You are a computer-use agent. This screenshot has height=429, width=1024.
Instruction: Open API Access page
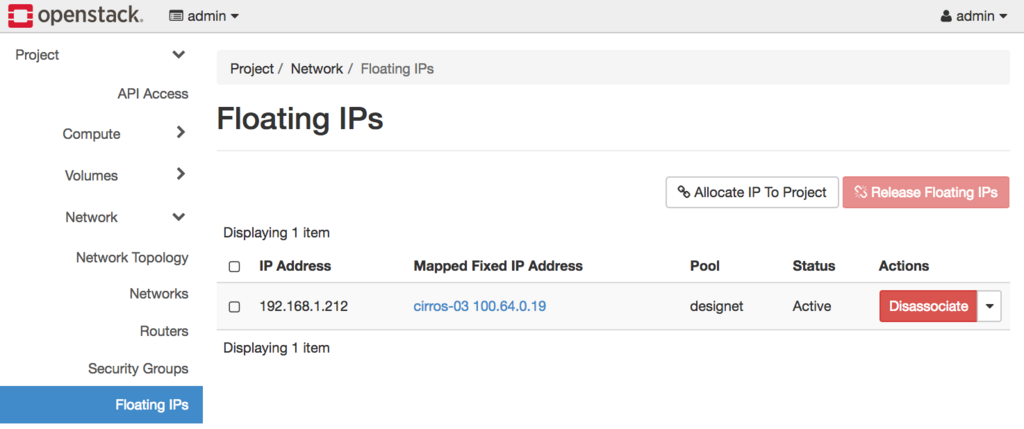pyautogui.click(x=152, y=94)
